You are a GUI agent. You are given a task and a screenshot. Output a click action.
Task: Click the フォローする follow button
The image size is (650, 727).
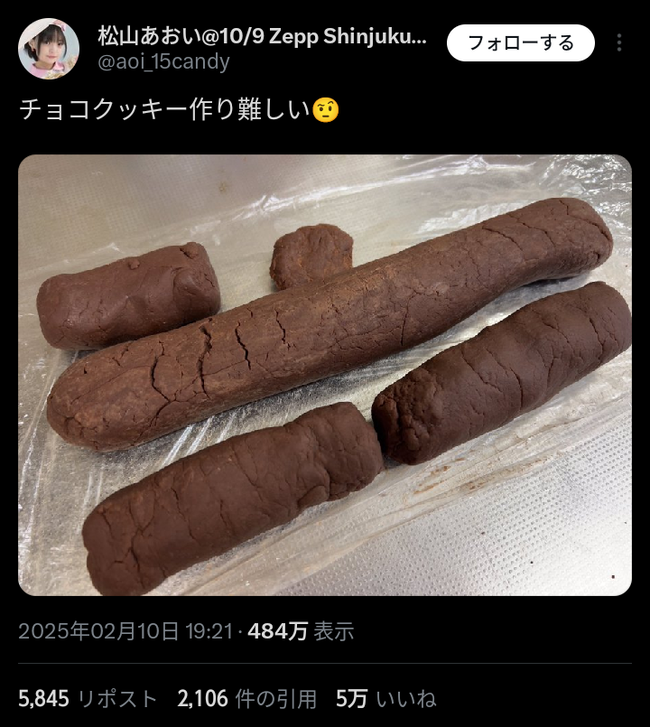pyautogui.click(x=521, y=43)
